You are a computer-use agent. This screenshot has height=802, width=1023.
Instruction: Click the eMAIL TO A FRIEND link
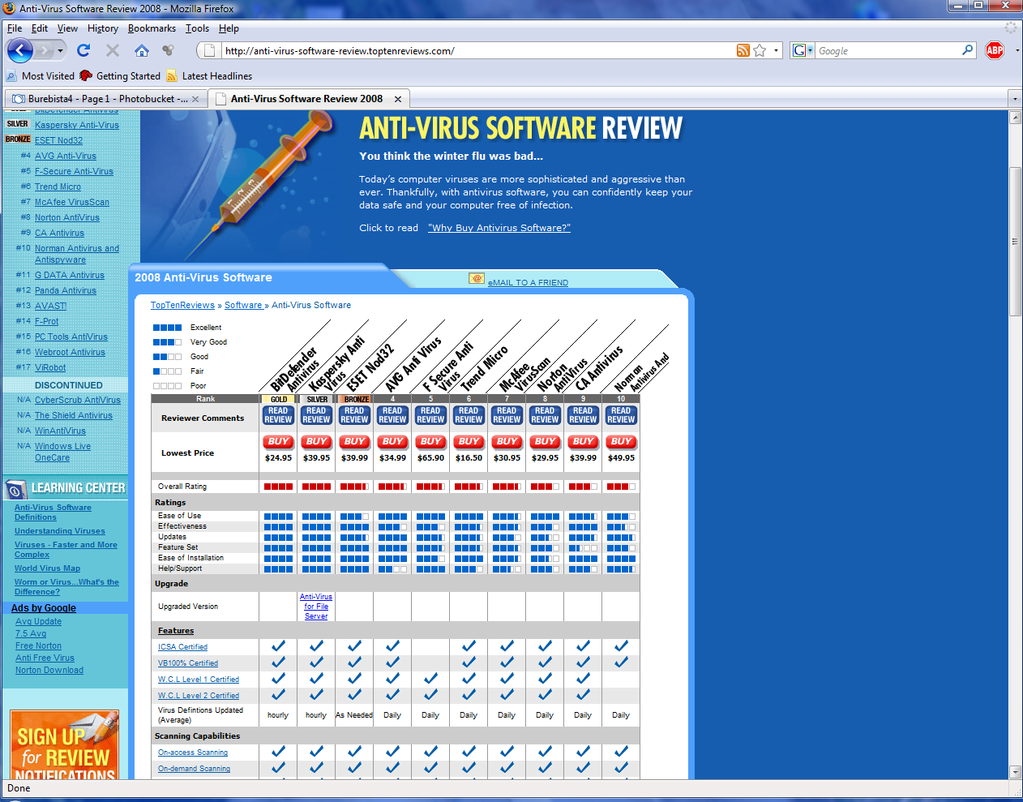528,283
